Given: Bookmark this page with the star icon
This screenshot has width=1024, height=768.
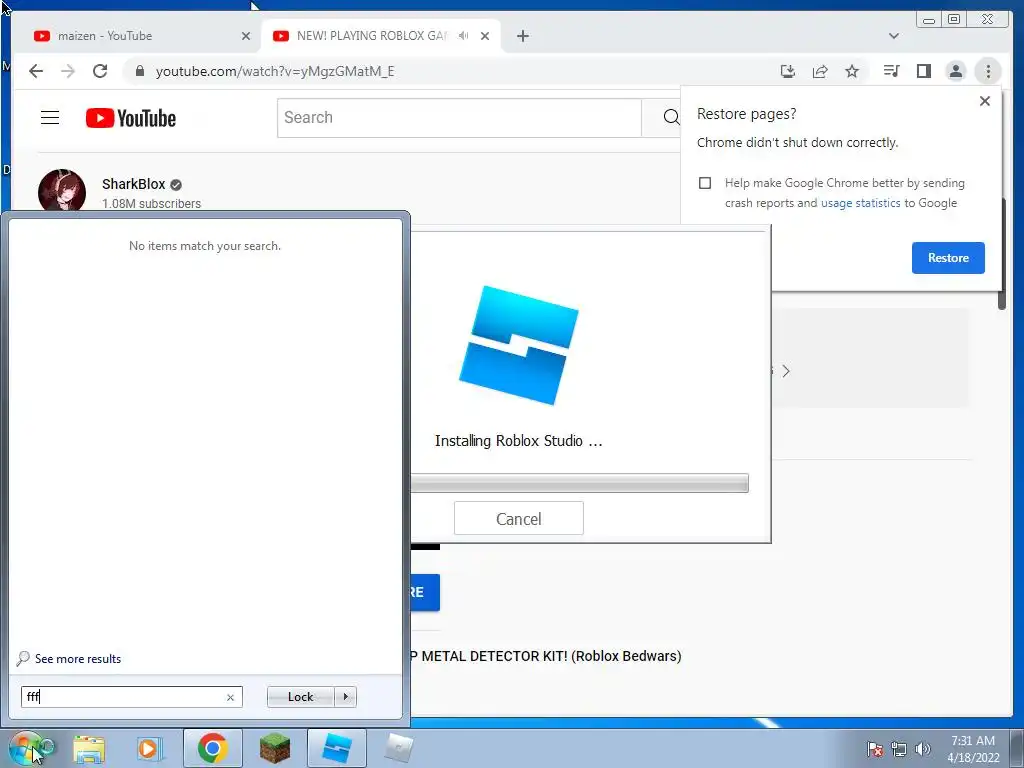Looking at the screenshot, I should coord(852,71).
